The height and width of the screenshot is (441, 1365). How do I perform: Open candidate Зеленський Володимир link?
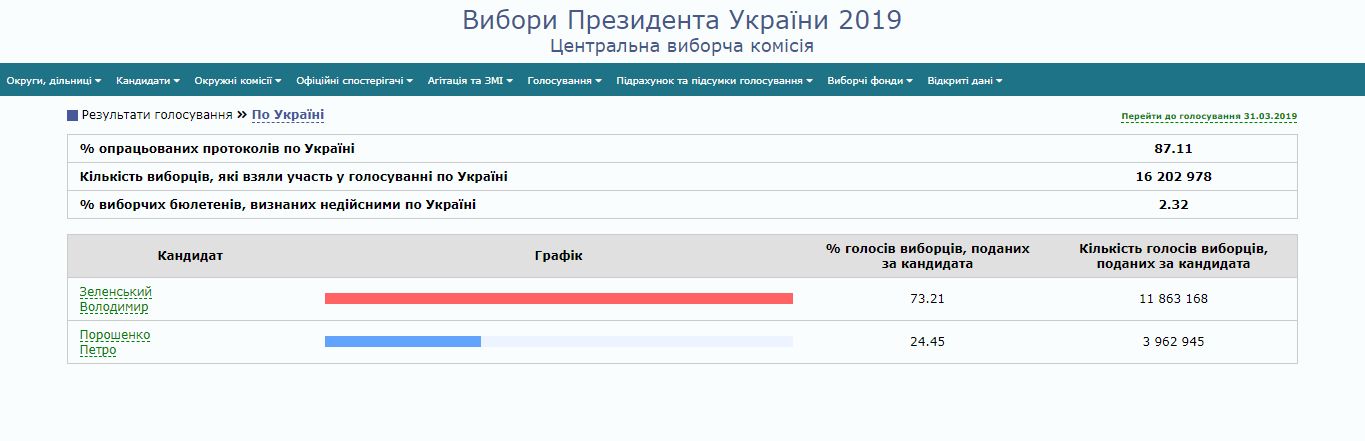(115, 299)
